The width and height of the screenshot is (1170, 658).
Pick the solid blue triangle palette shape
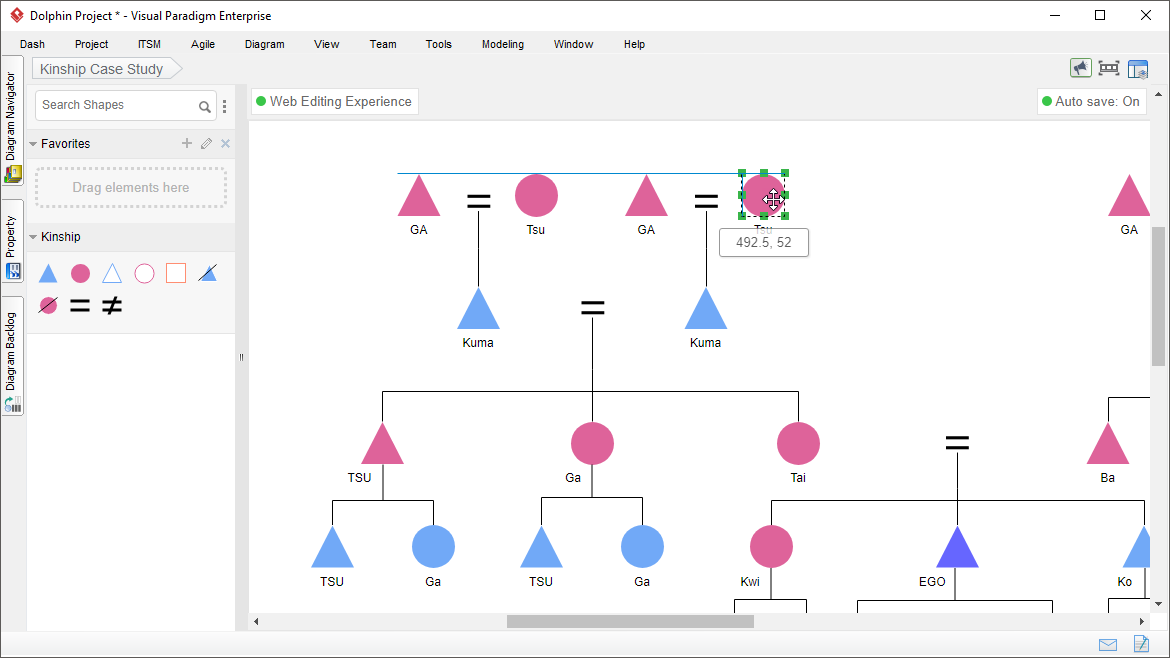point(48,274)
